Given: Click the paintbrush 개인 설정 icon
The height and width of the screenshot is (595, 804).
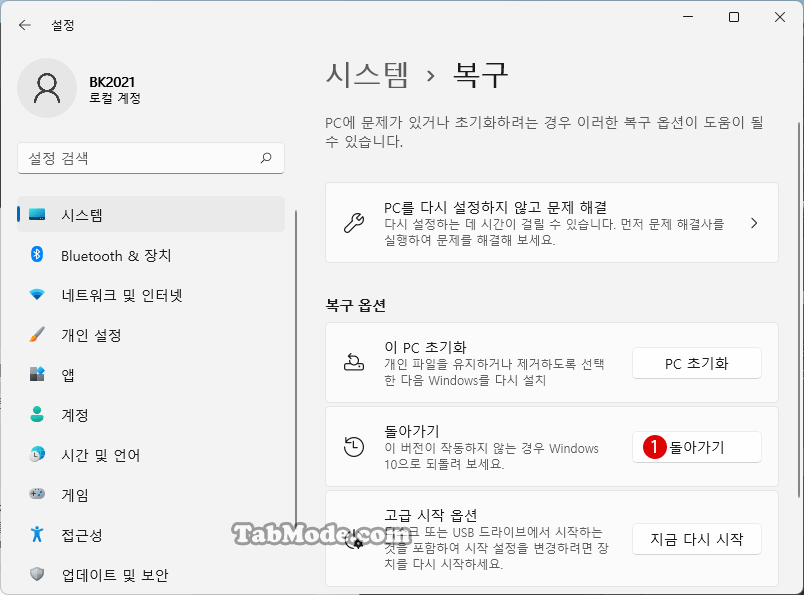Looking at the screenshot, I should click(37, 334).
